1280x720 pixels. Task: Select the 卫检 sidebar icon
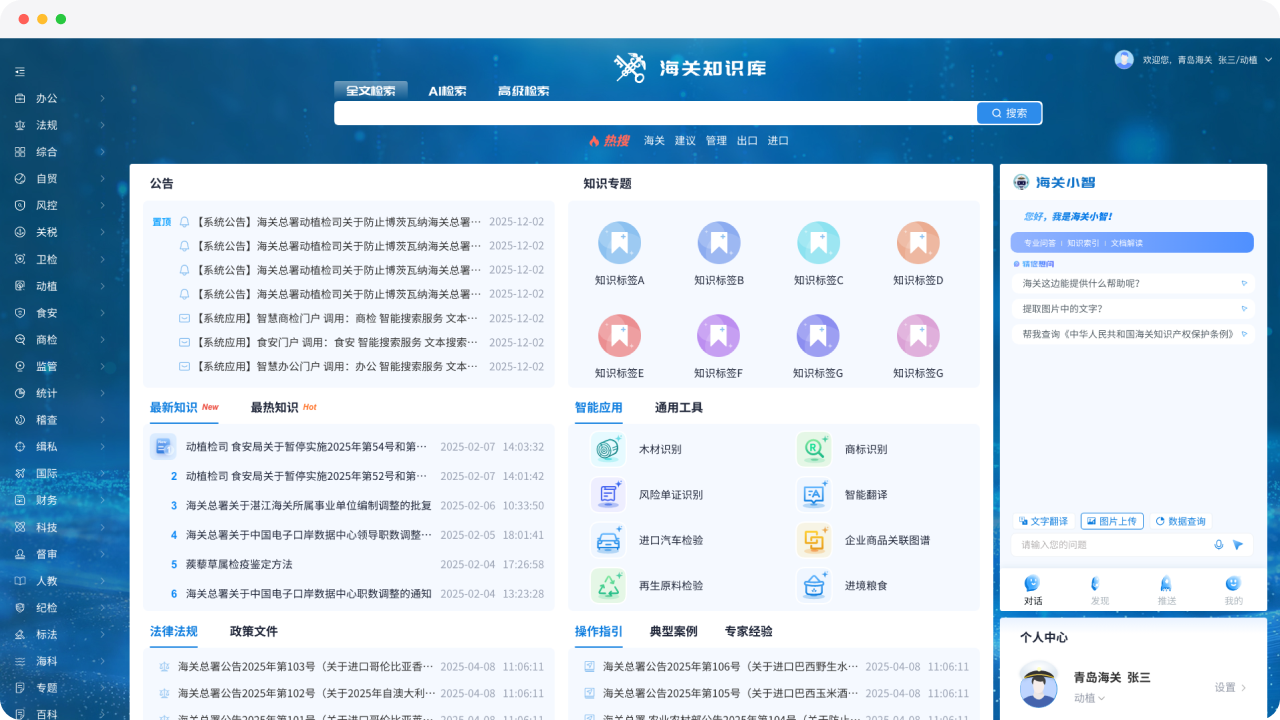tap(19, 259)
